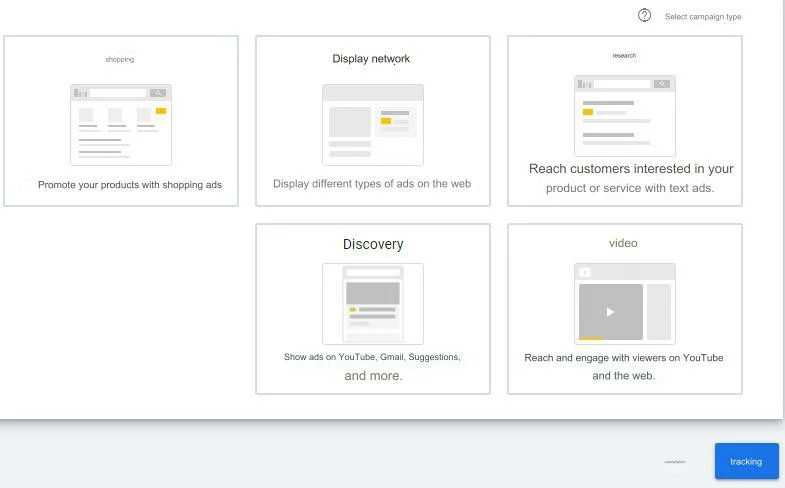Select the "research" card title
The width and height of the screenshot is (785, 488).
click(624, 56)
